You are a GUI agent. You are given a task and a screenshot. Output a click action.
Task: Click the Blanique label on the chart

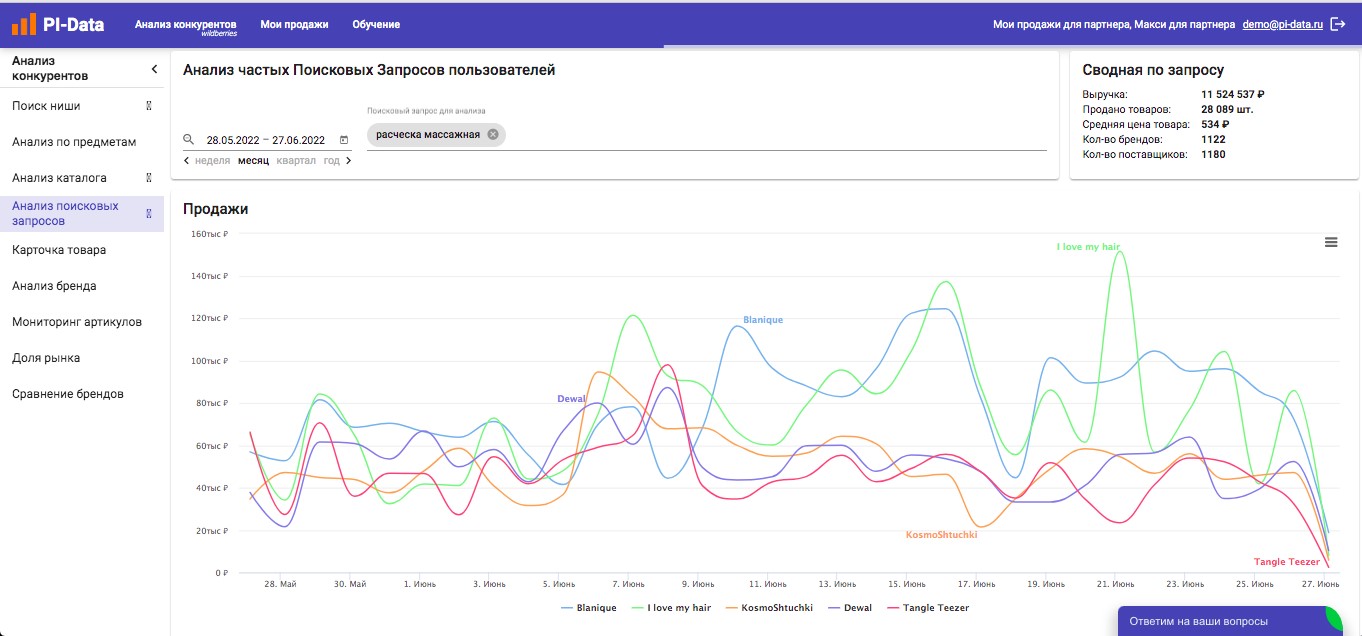[x=763, y=320]
